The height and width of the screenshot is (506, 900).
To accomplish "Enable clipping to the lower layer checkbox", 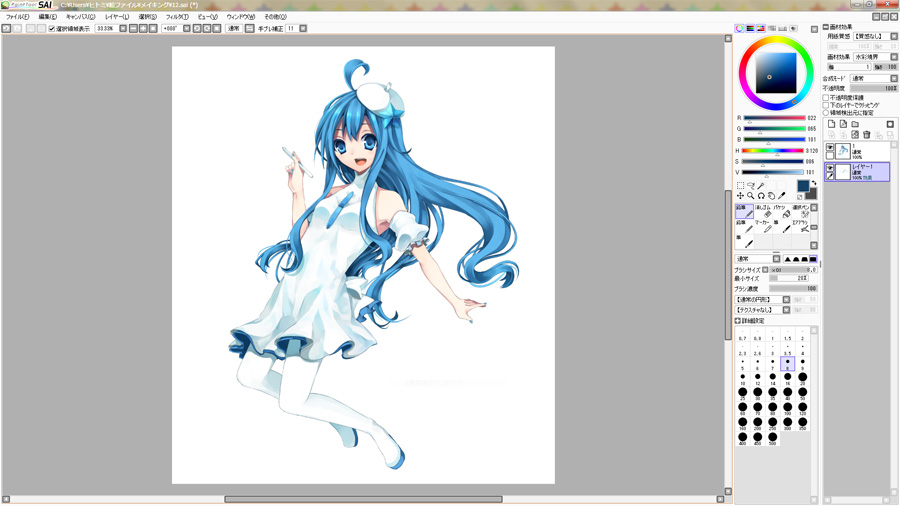I will pyautogui.click(x=826, y=105).
